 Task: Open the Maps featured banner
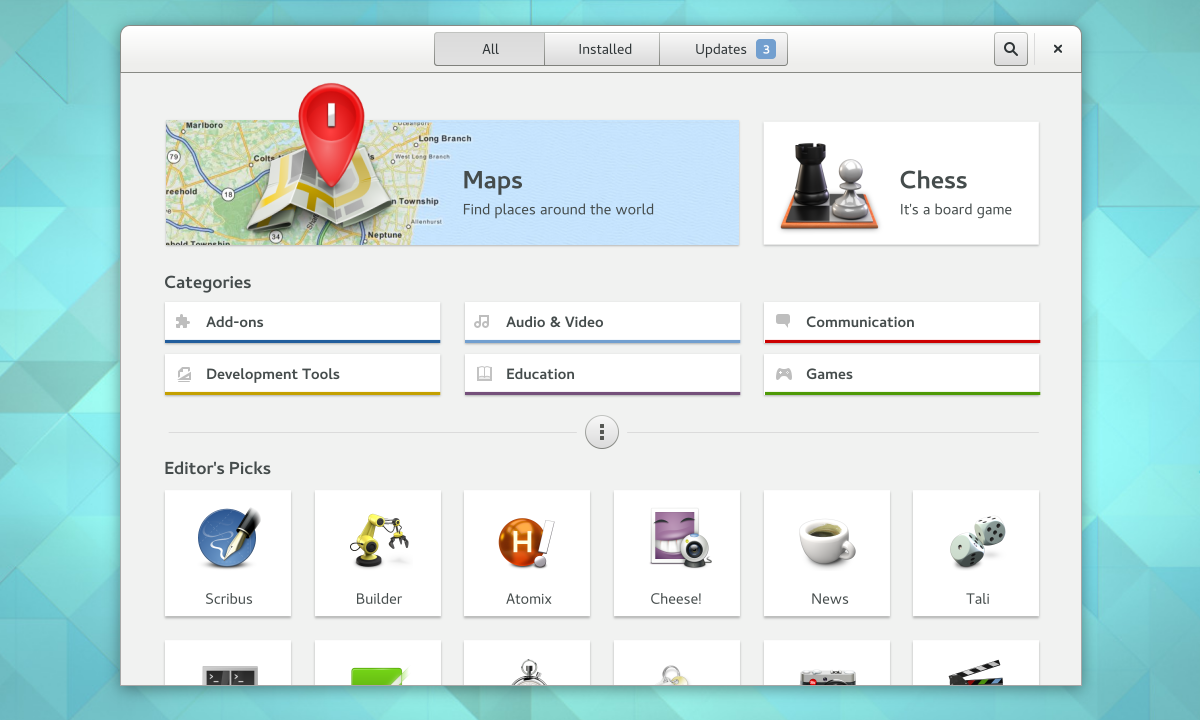click(x=452, y=183)
